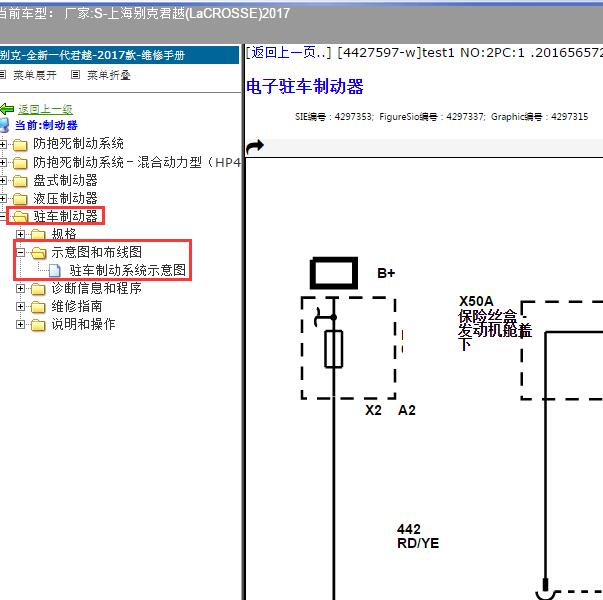Image resolution: width=603 pixels, height=600 pixels.
Task: Click the black curved arrow icon
Action: tap(255, 147)
